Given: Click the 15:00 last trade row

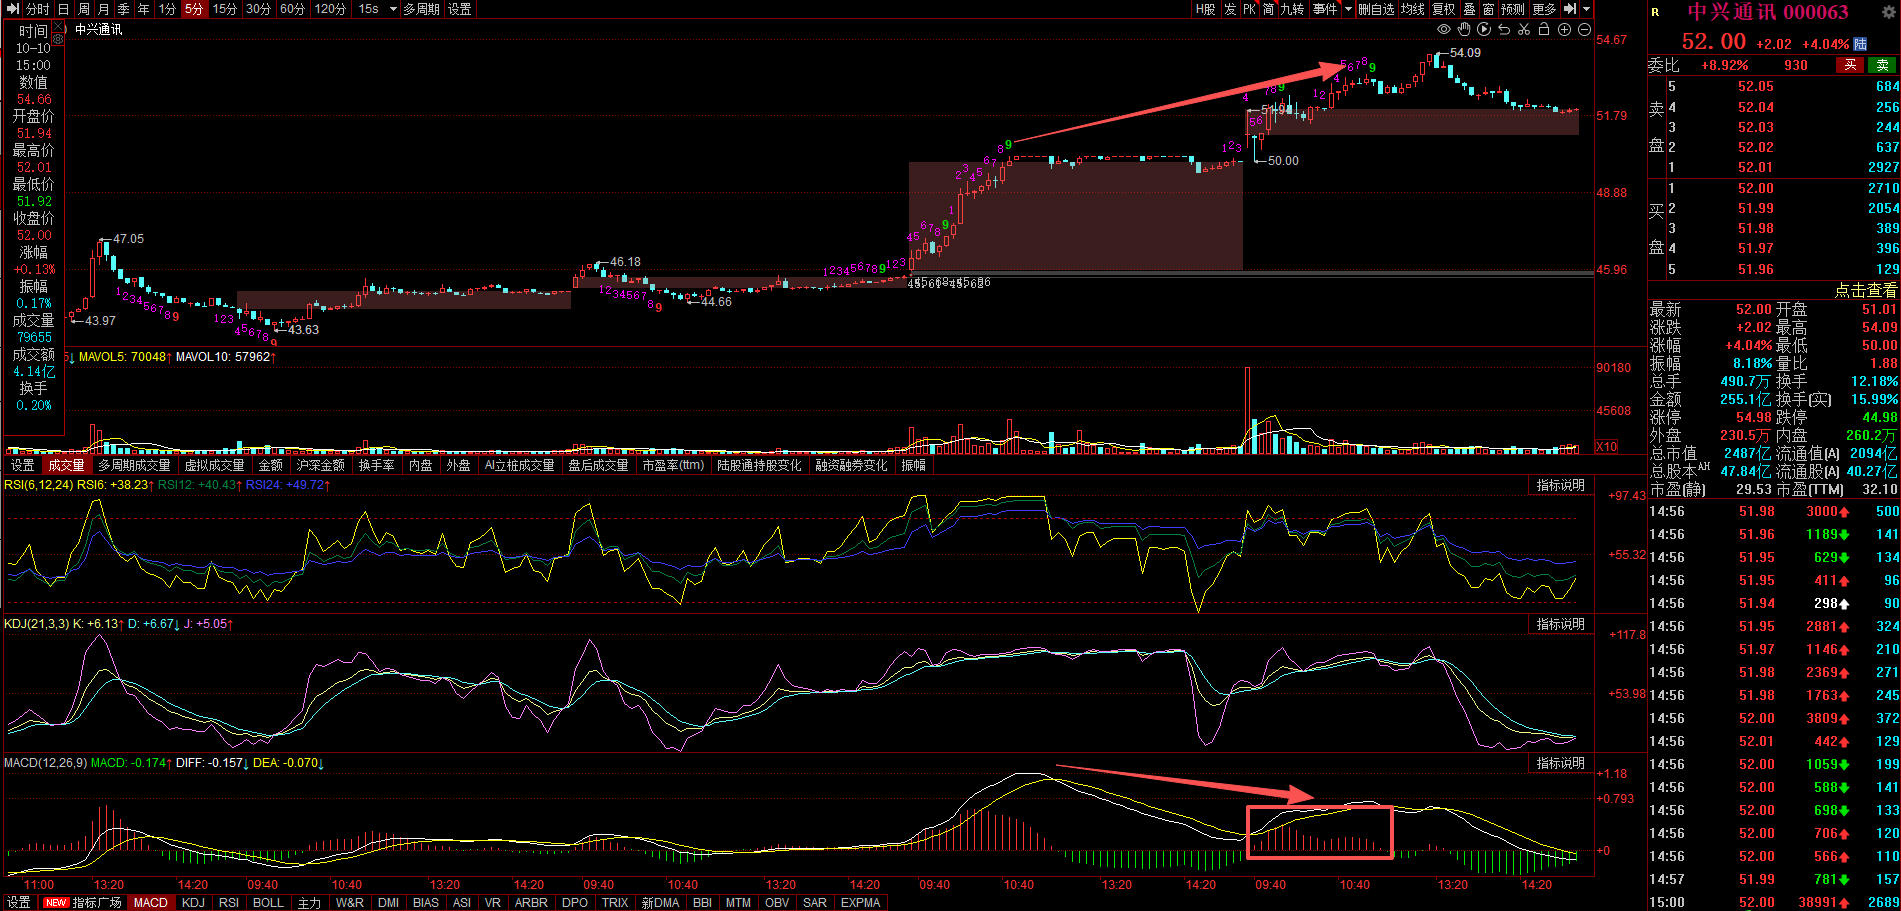Looking at the screenshot, I should [x=1774, y=902].
